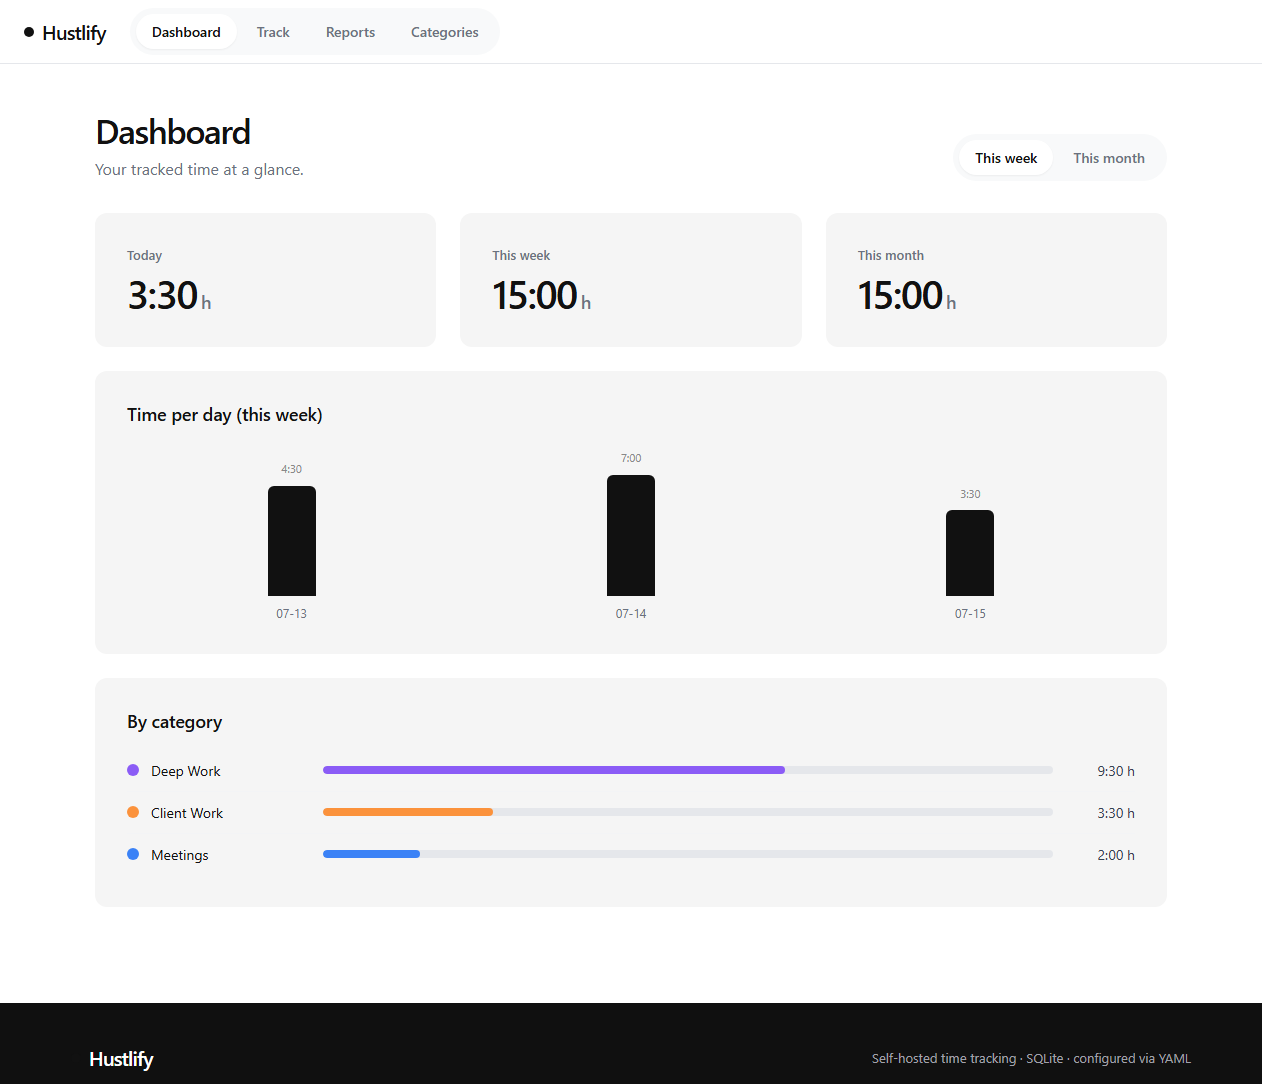Click the 4:30 value above bar
This screenshot has height=1084, width=1262.
292,469
